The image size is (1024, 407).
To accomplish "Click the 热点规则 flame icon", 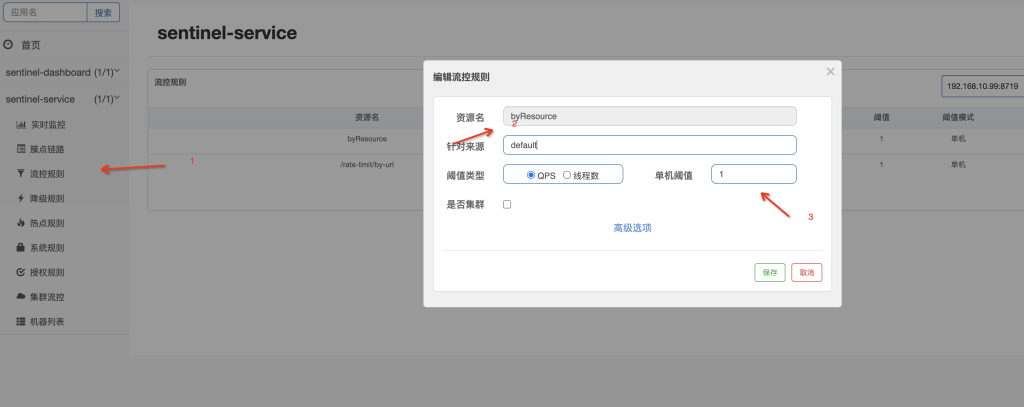I will [x=21, y=223].
